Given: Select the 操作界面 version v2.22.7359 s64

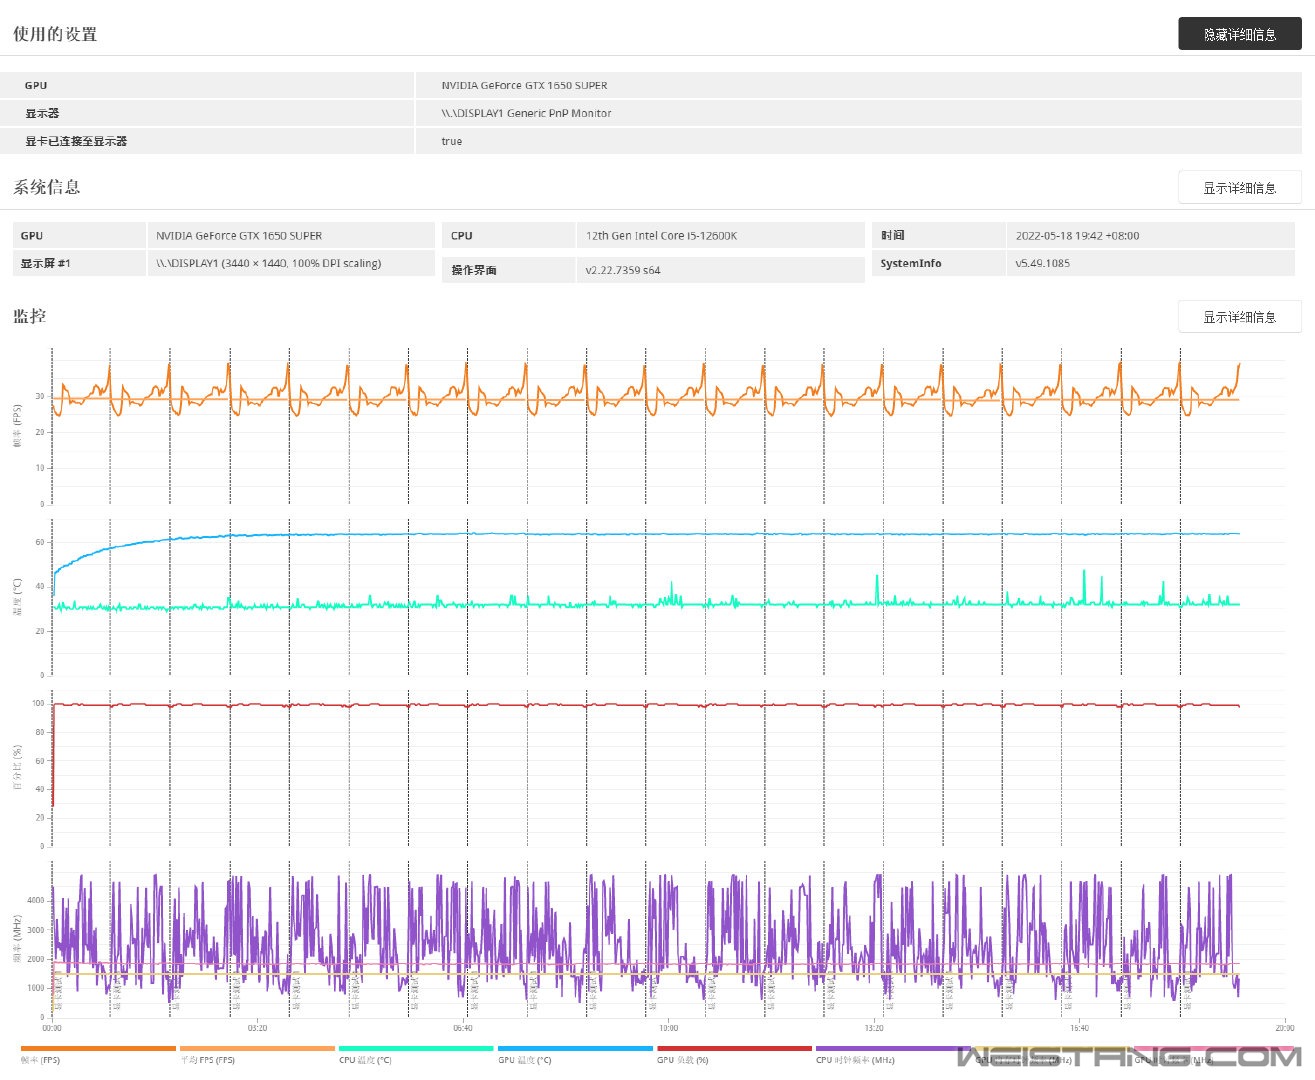Looking at the screenshot, I should click(622, 270).
